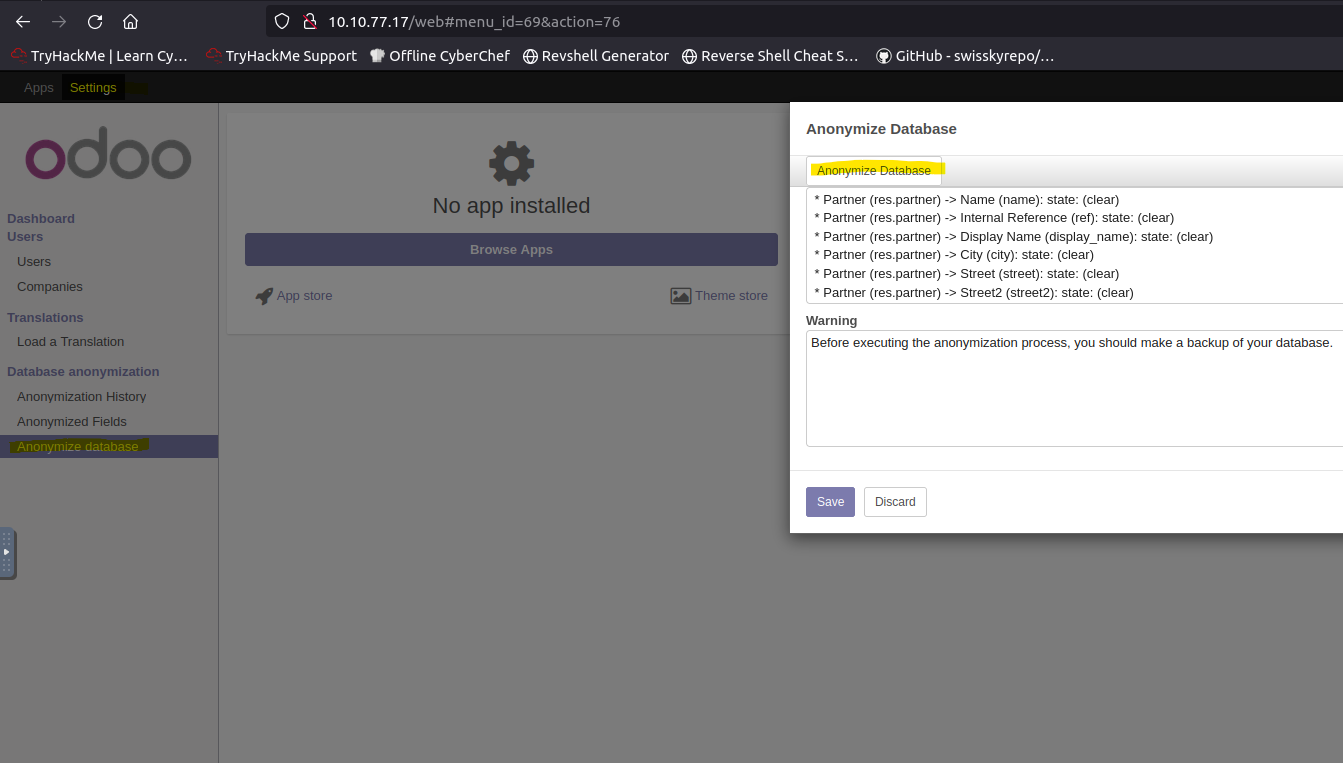Open the Settings menu
1343x763 pixels.
tap(93, 88)
